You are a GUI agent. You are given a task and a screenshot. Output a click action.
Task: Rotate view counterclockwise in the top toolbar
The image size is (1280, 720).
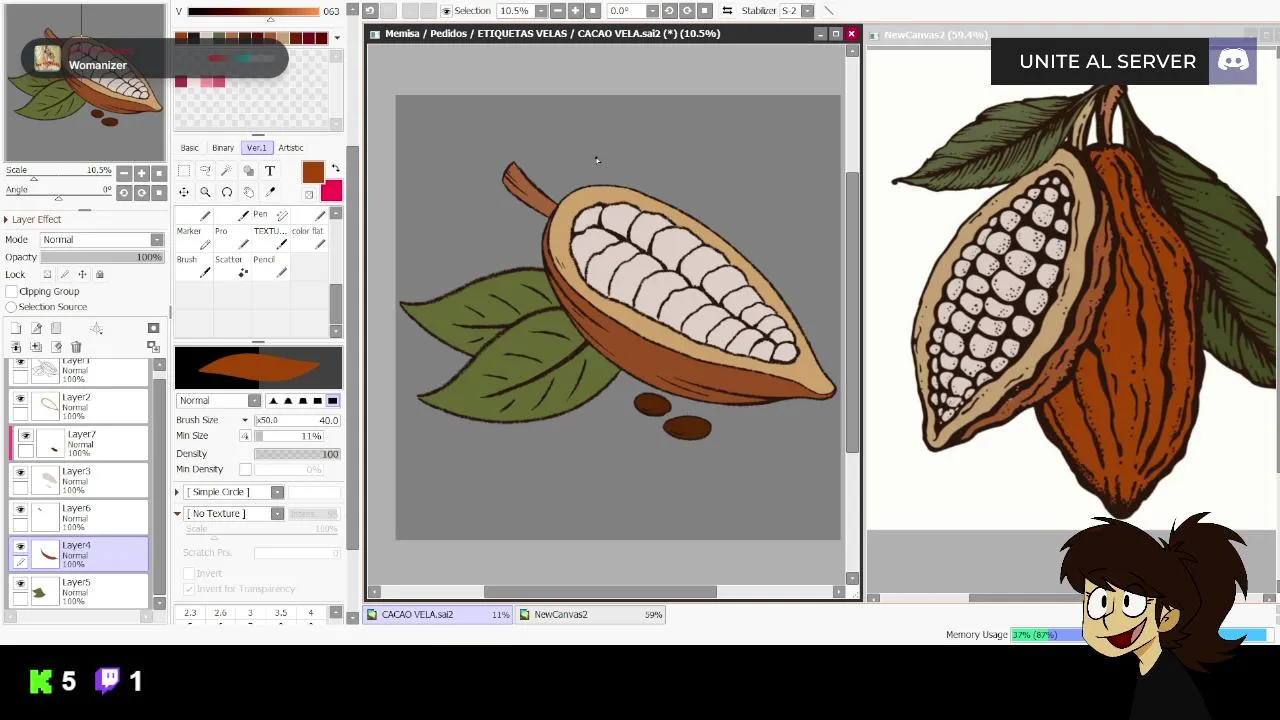tap(669, 11)
